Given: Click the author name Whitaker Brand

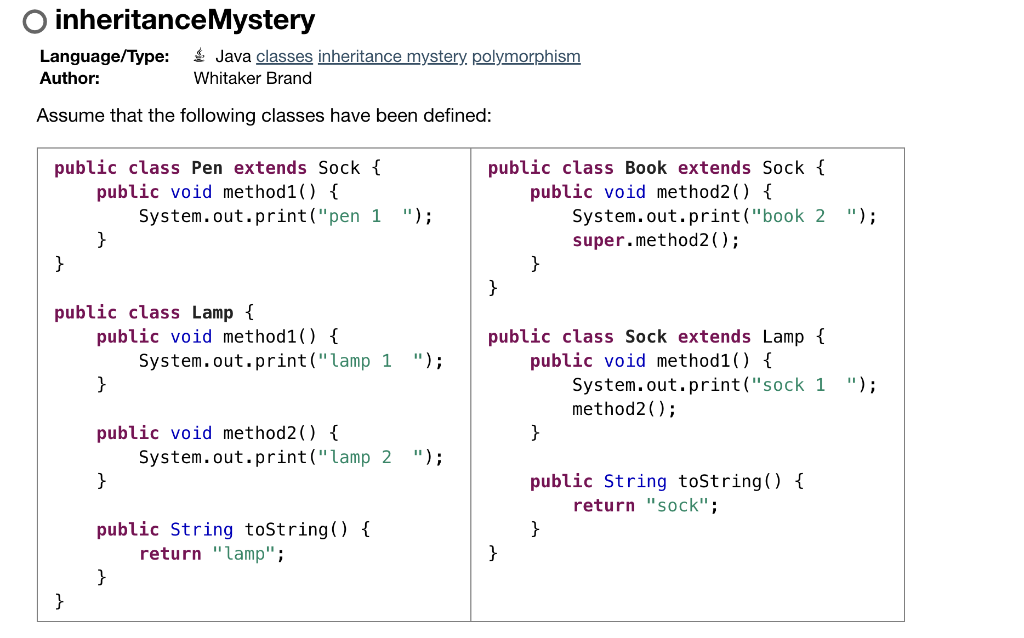Looking at the screenshot, I should (x=252, y=78).
